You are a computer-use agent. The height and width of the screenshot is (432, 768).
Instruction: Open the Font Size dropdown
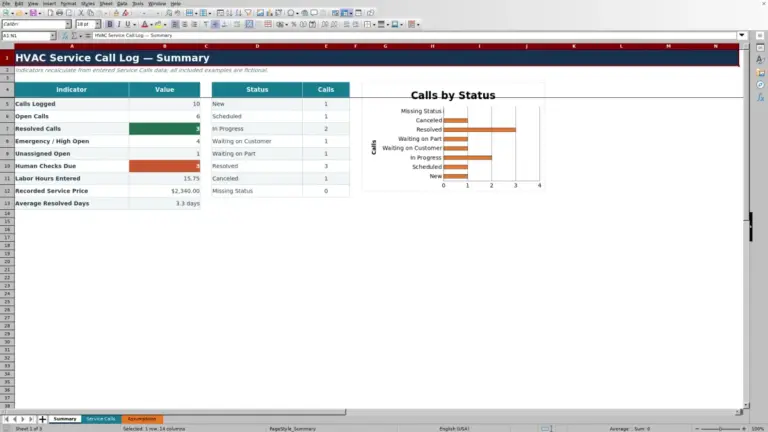pos(97,24)
